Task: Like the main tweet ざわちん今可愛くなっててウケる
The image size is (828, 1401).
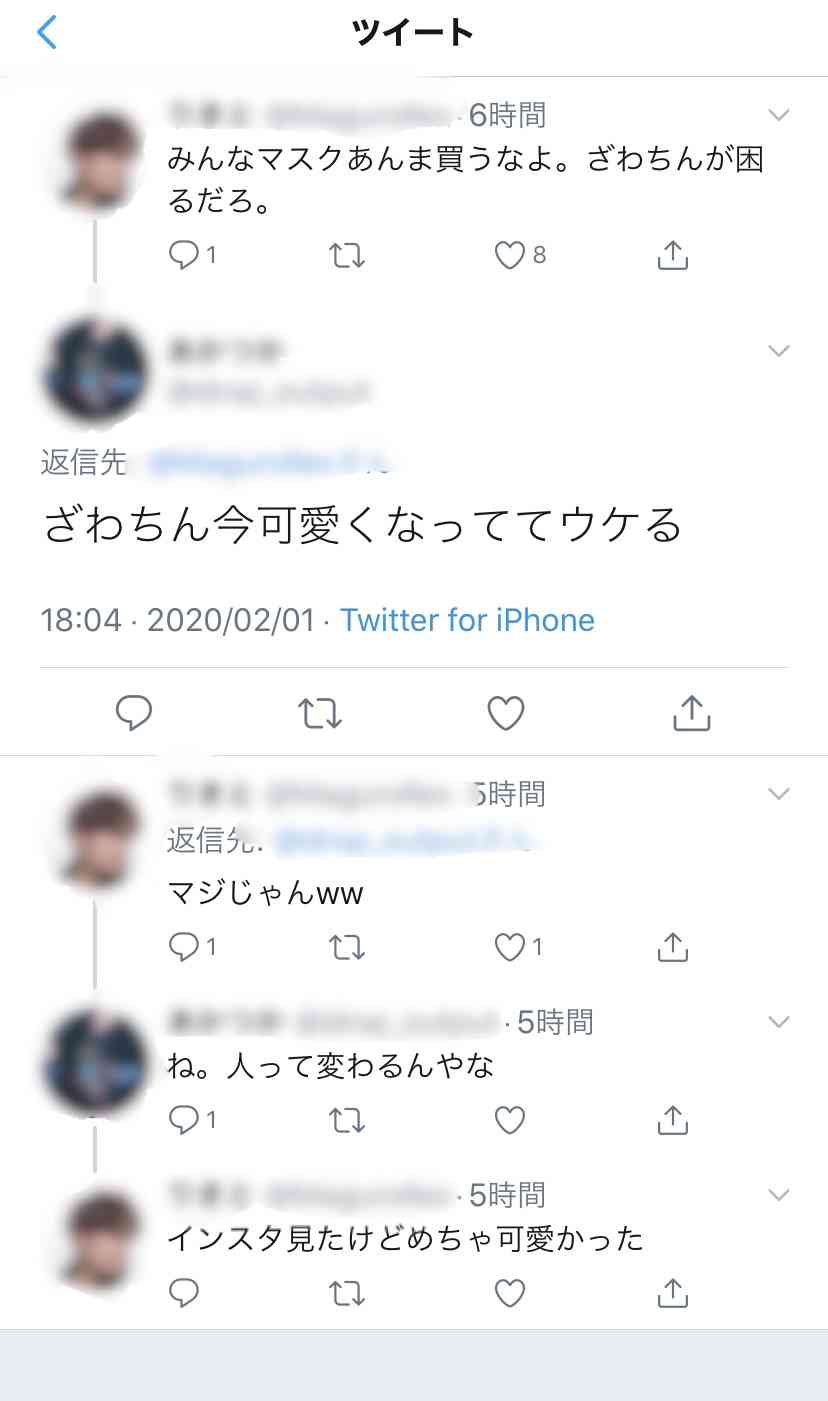Action: tap(506, 713)
